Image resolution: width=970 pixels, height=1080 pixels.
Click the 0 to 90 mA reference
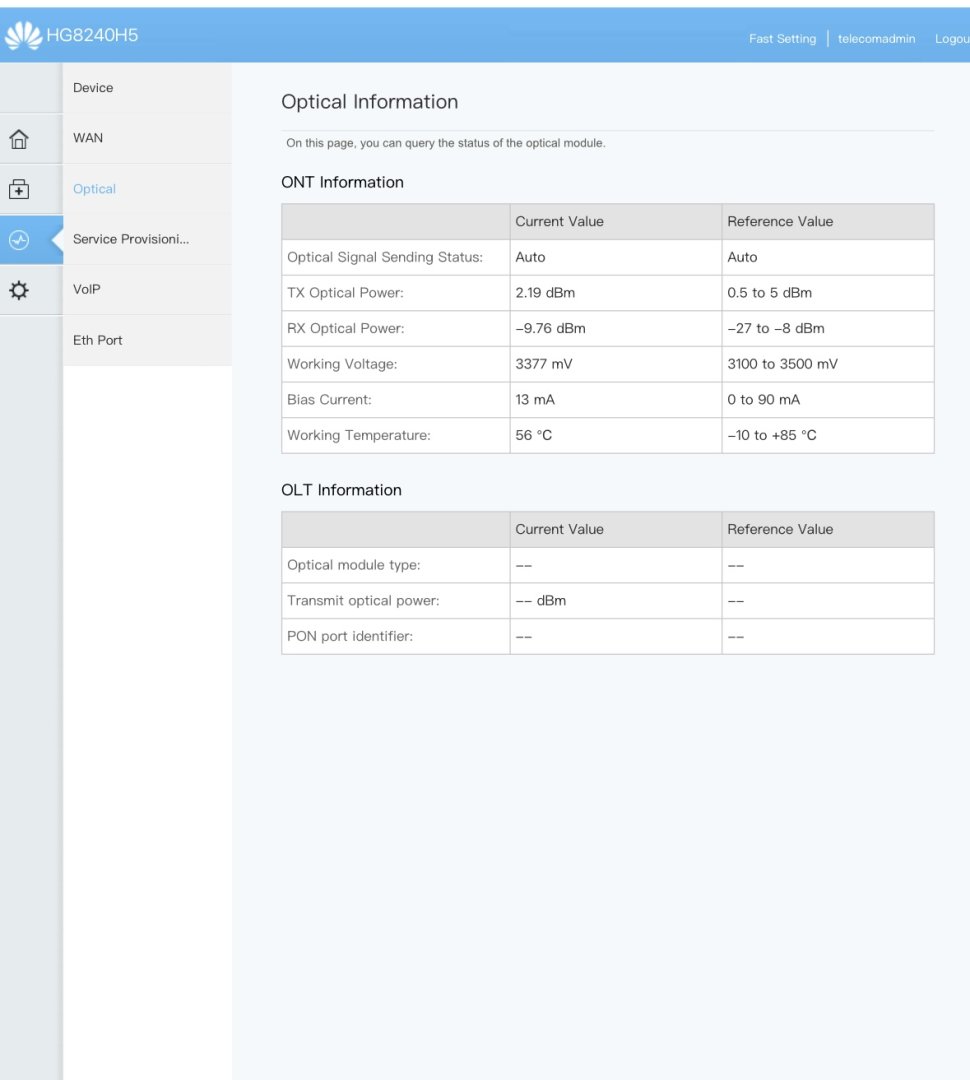pyautogui.click(x=763, y=400)
